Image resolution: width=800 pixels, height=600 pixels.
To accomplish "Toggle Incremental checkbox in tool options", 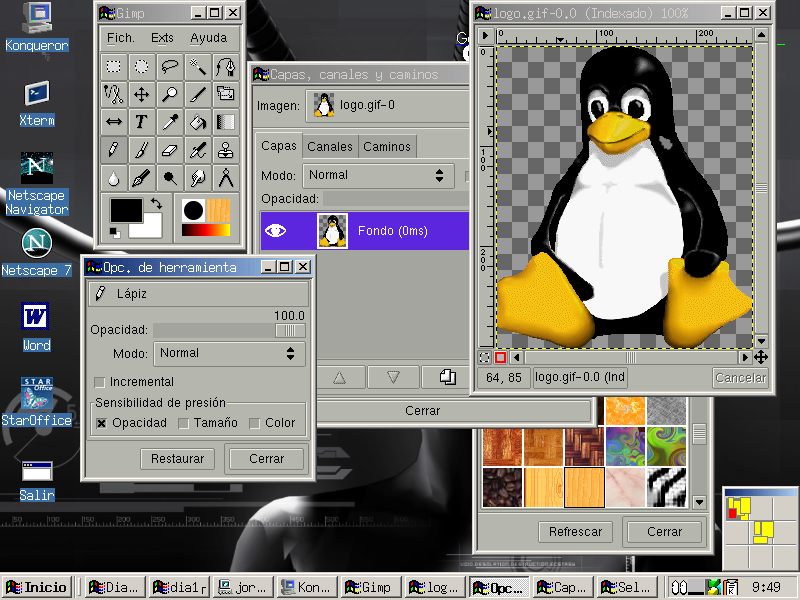I will click(100, 382).
